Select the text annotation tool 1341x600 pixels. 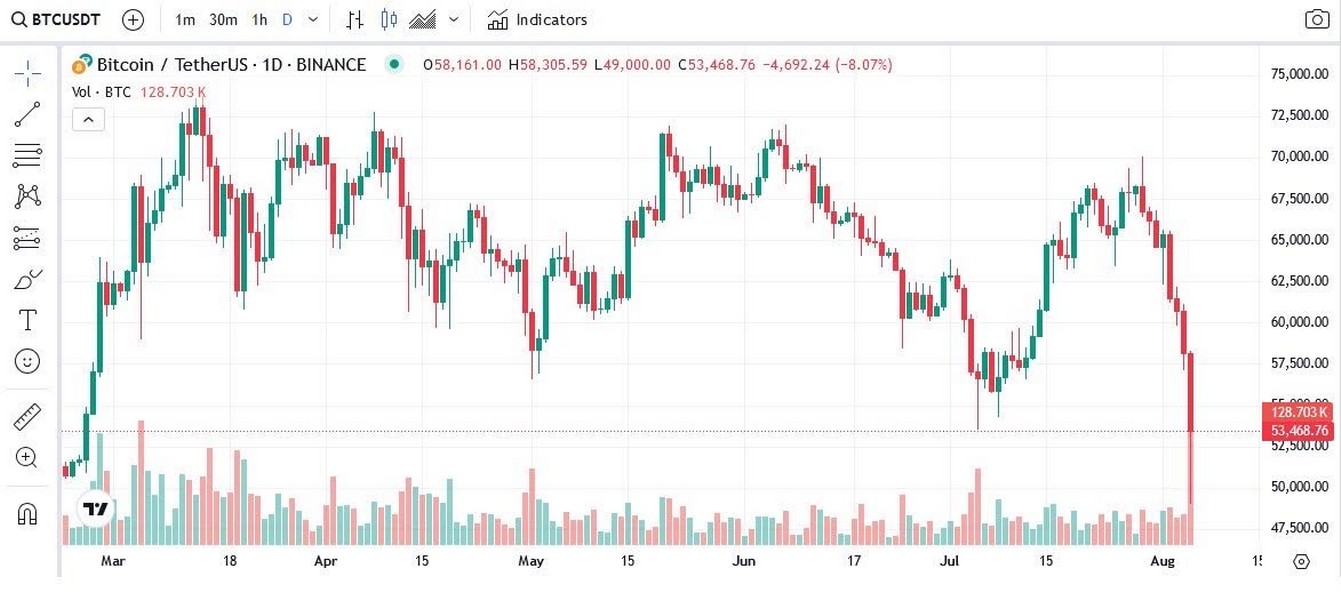click(27, 320)
